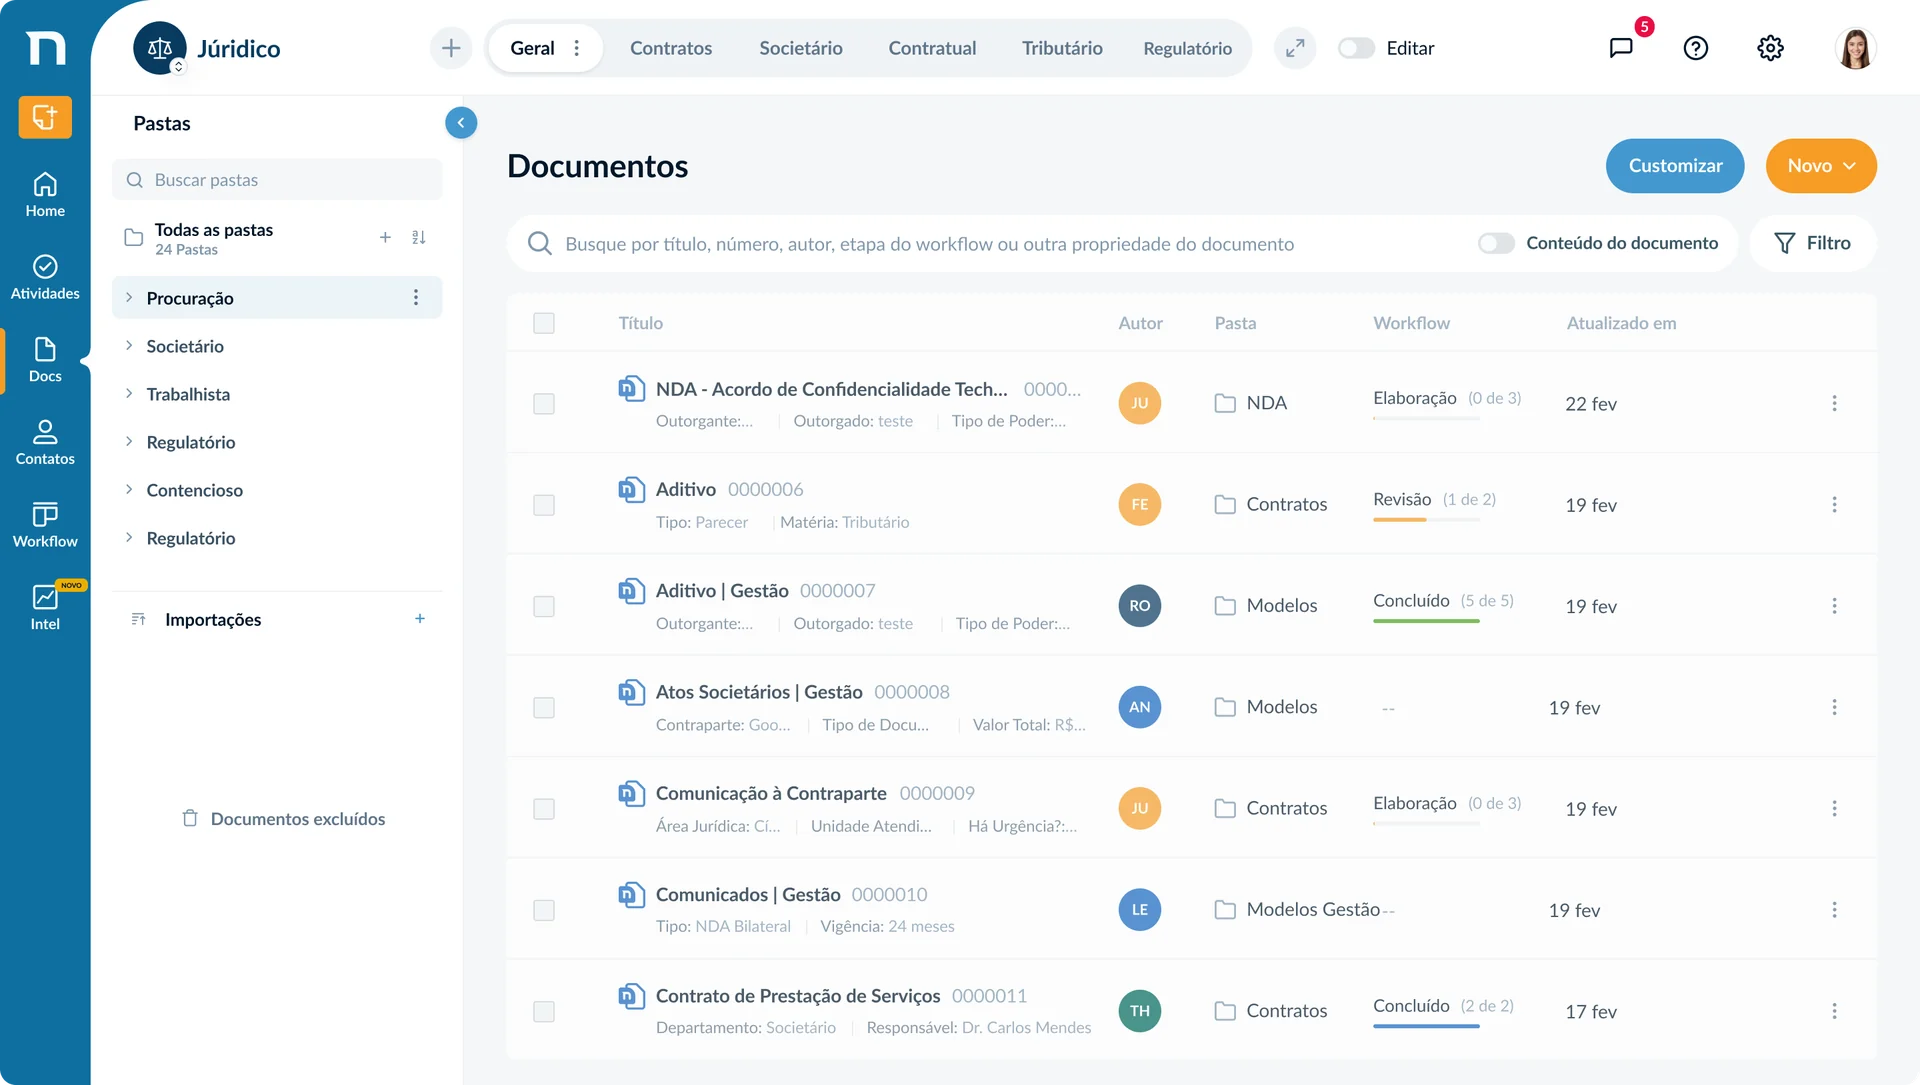This screenshot has width=1920, height=1085.
Task: Open Comunicação à Contraparte document
Action: tap(771, 793)
